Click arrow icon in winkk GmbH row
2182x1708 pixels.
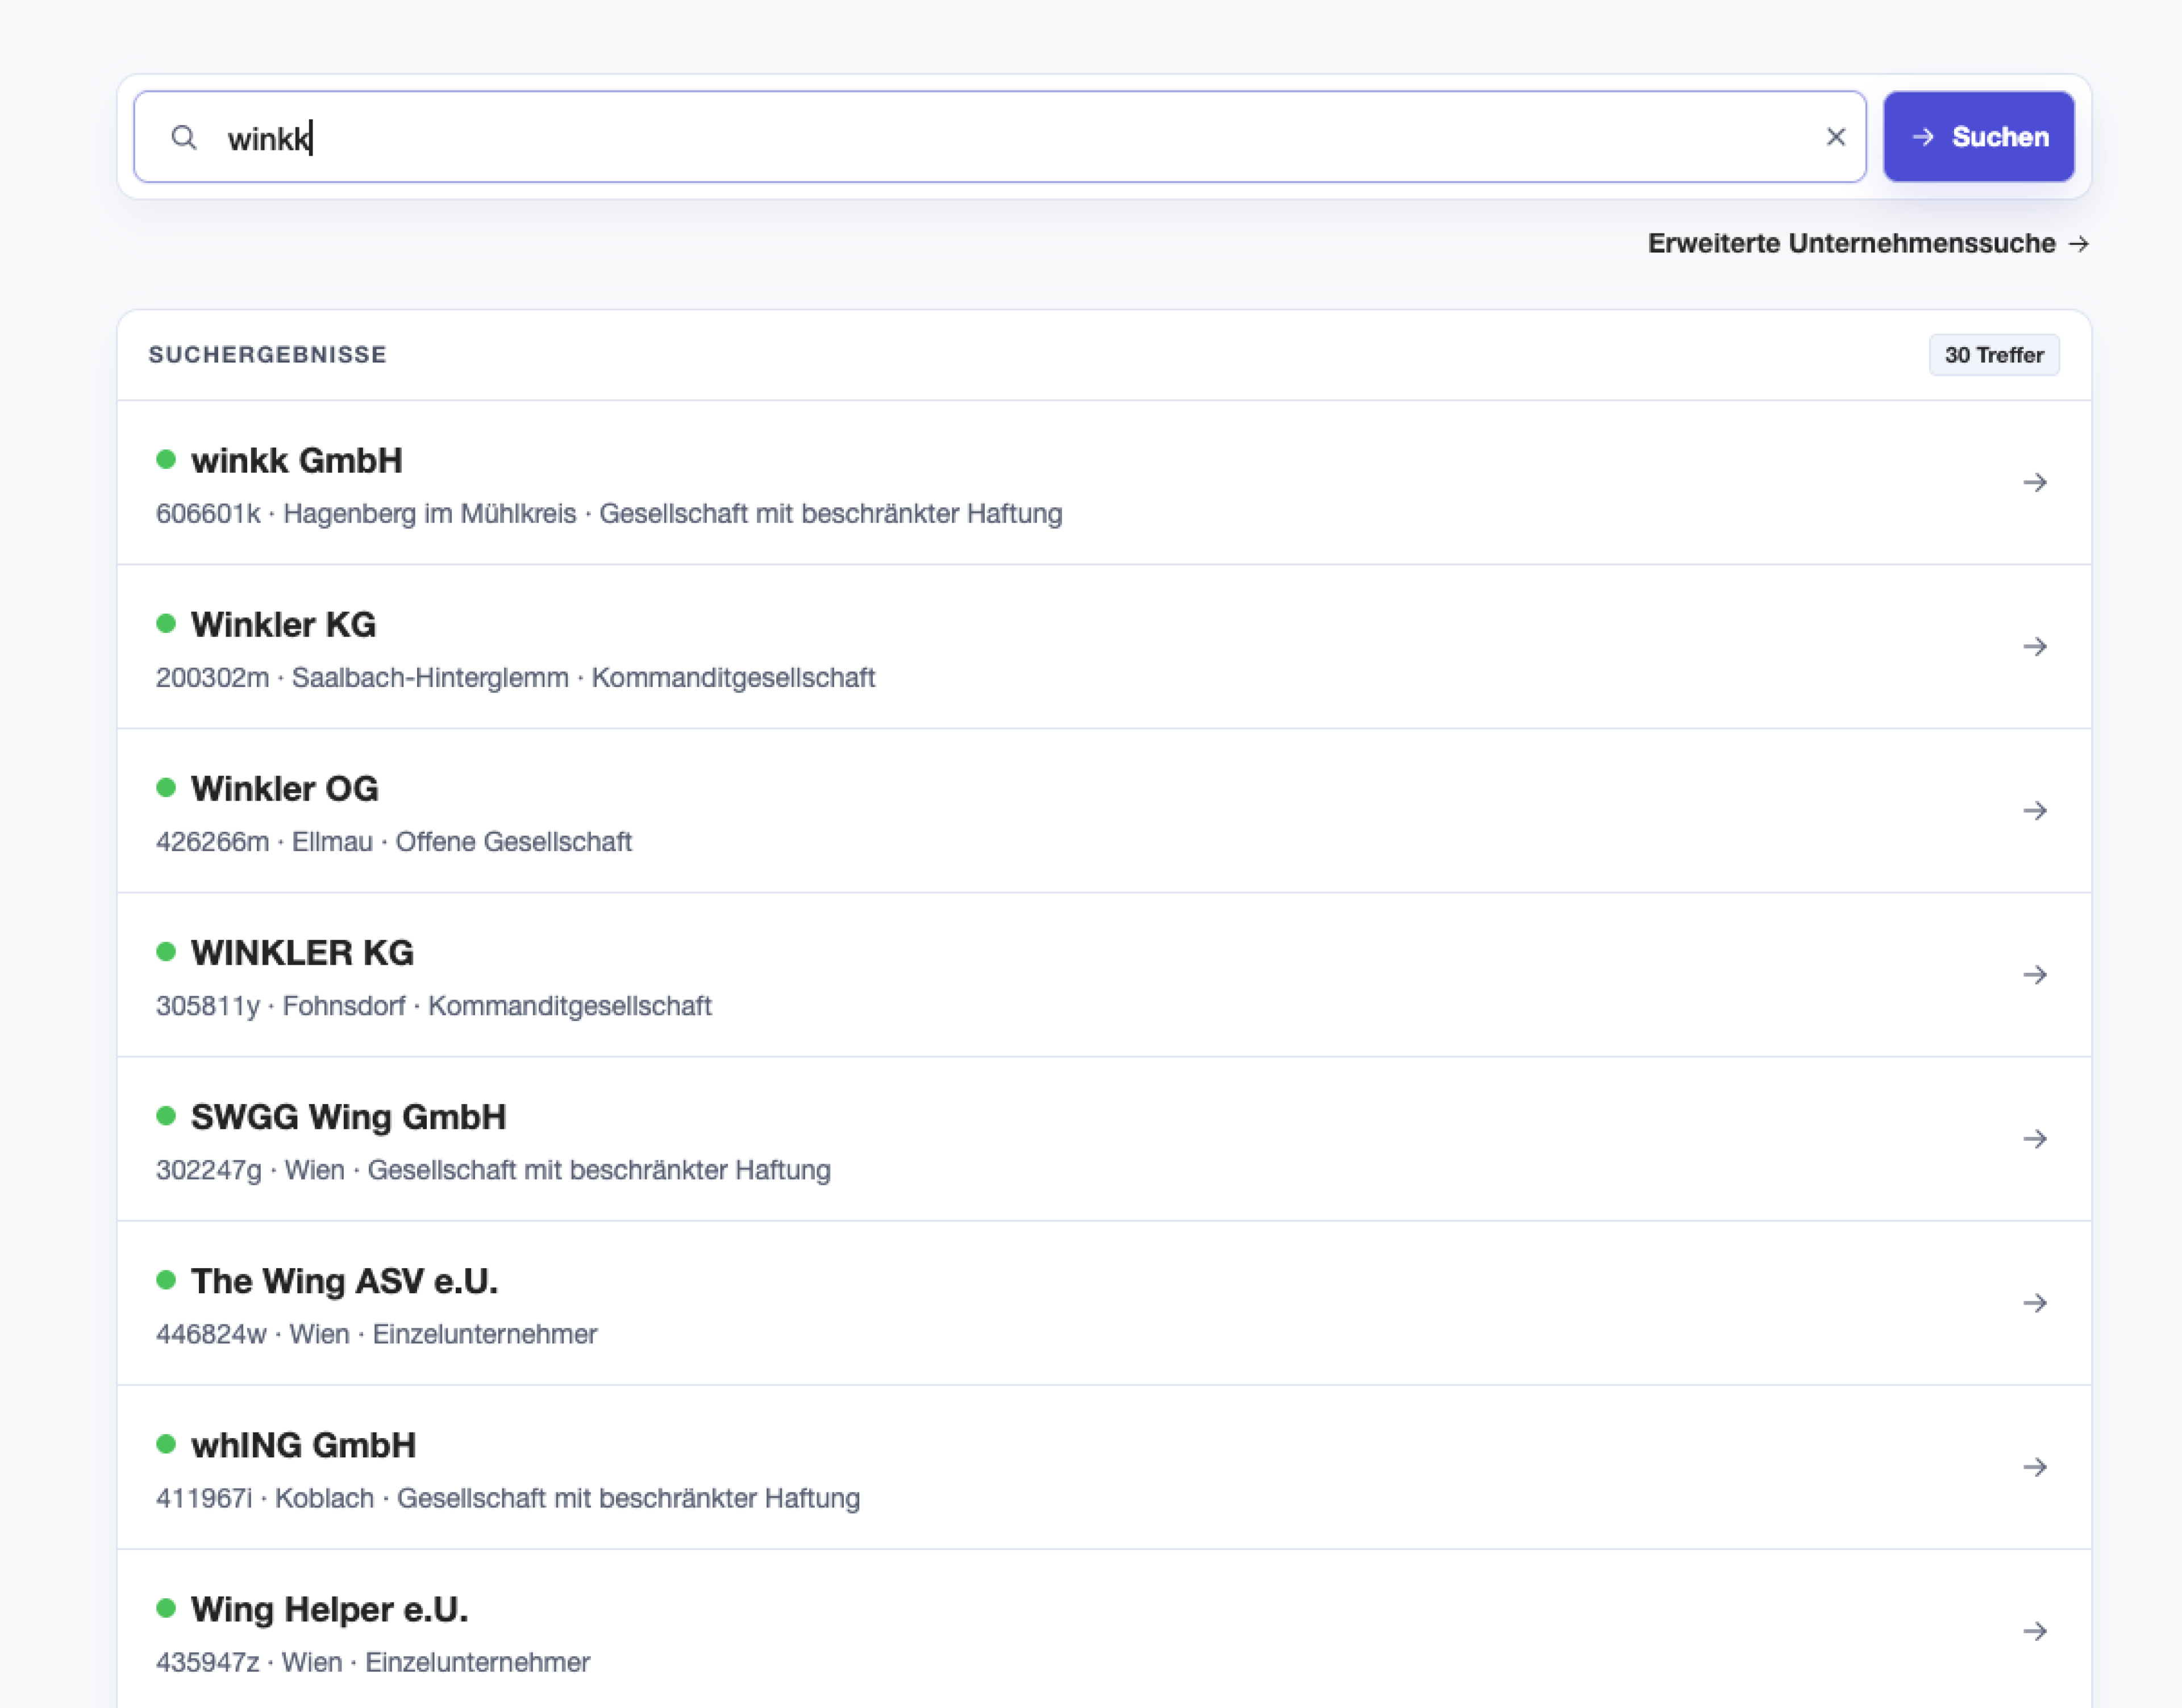tap(2034, 483)
